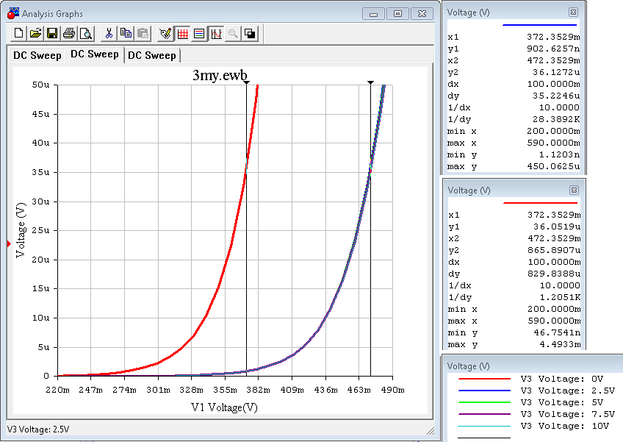The image size is (623, 442).
Task: Close the top Voltage cursor panel
Action: (x=573, y=12)
